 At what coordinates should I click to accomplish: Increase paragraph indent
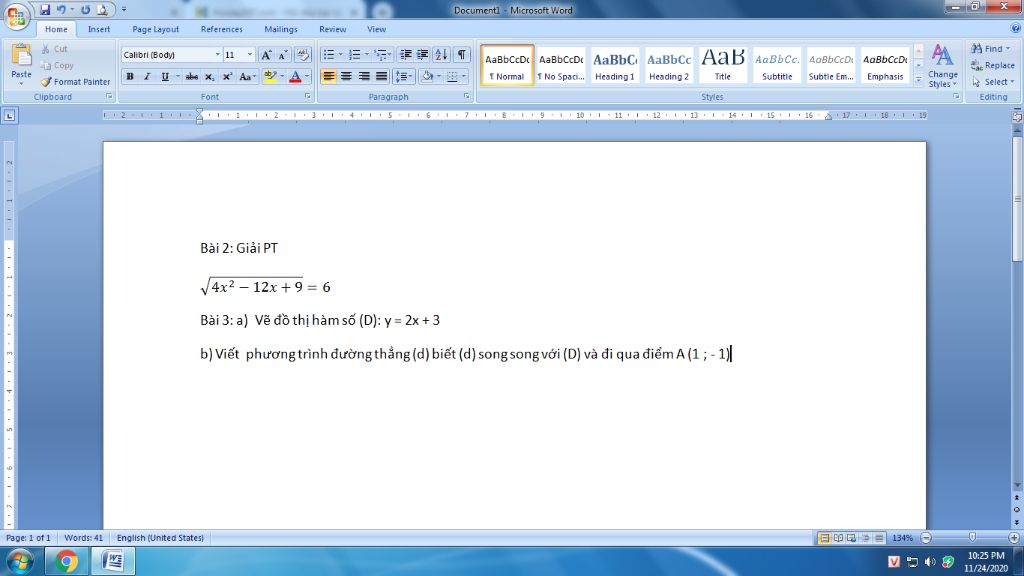point(423,55)
